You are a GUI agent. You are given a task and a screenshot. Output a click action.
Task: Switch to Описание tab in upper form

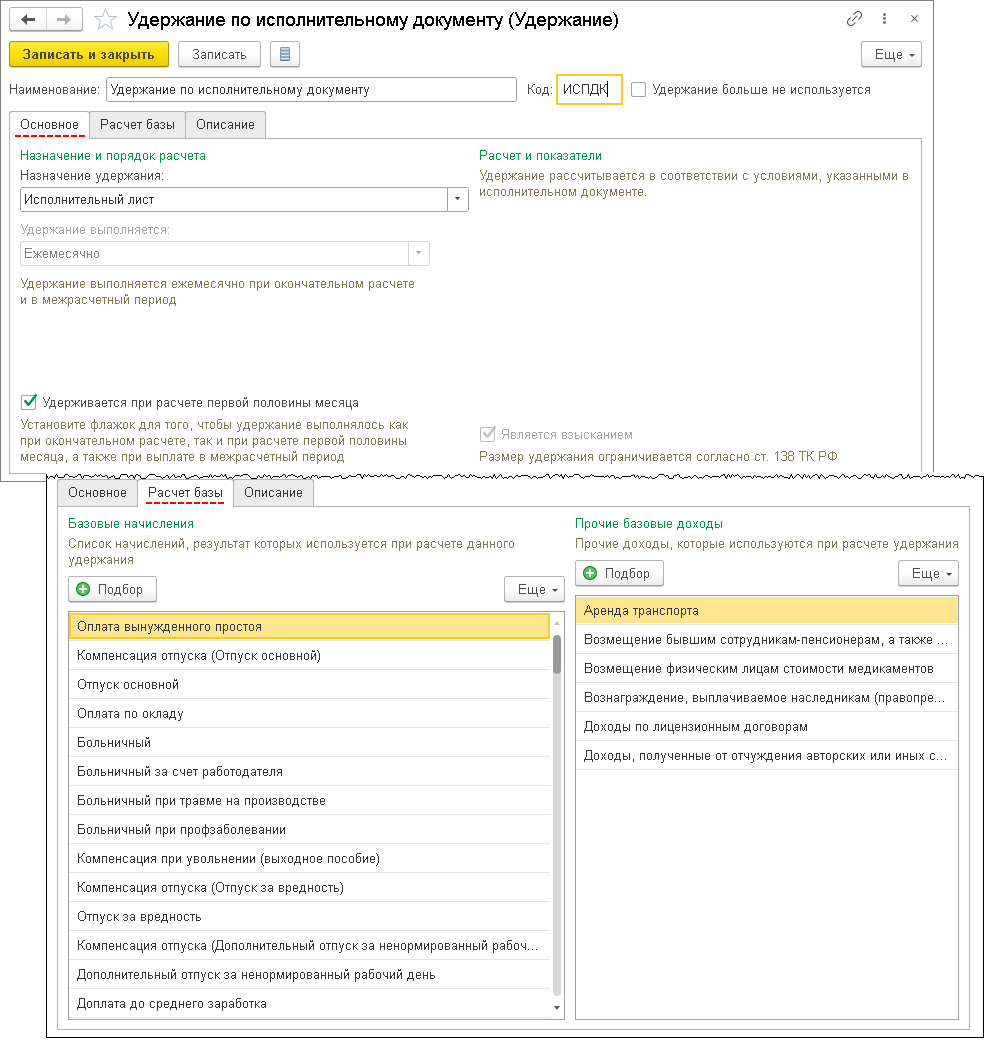click(x=225, y=125)
